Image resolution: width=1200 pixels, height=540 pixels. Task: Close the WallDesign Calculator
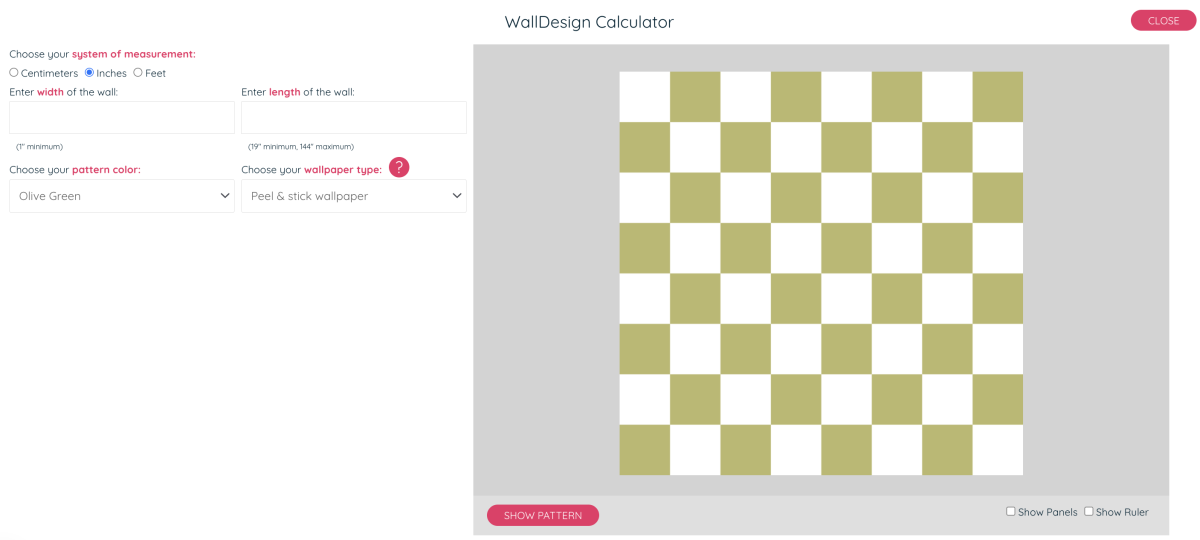tap(1163, 21)
